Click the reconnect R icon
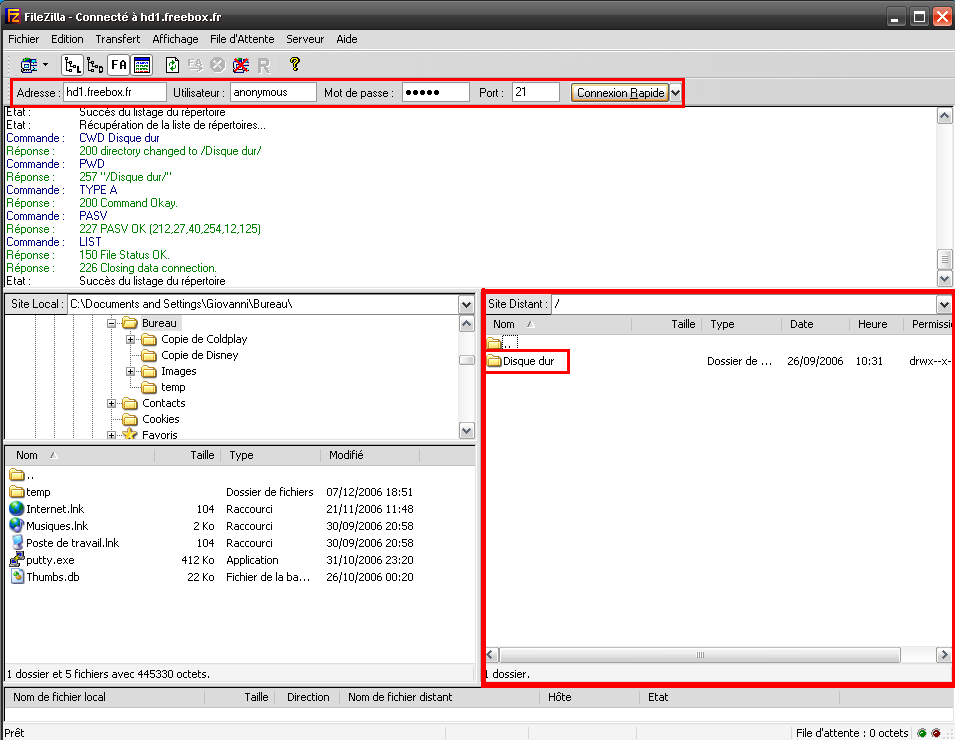Image resolution: width=955 pixels, height=740 pixels. point(264,66)
